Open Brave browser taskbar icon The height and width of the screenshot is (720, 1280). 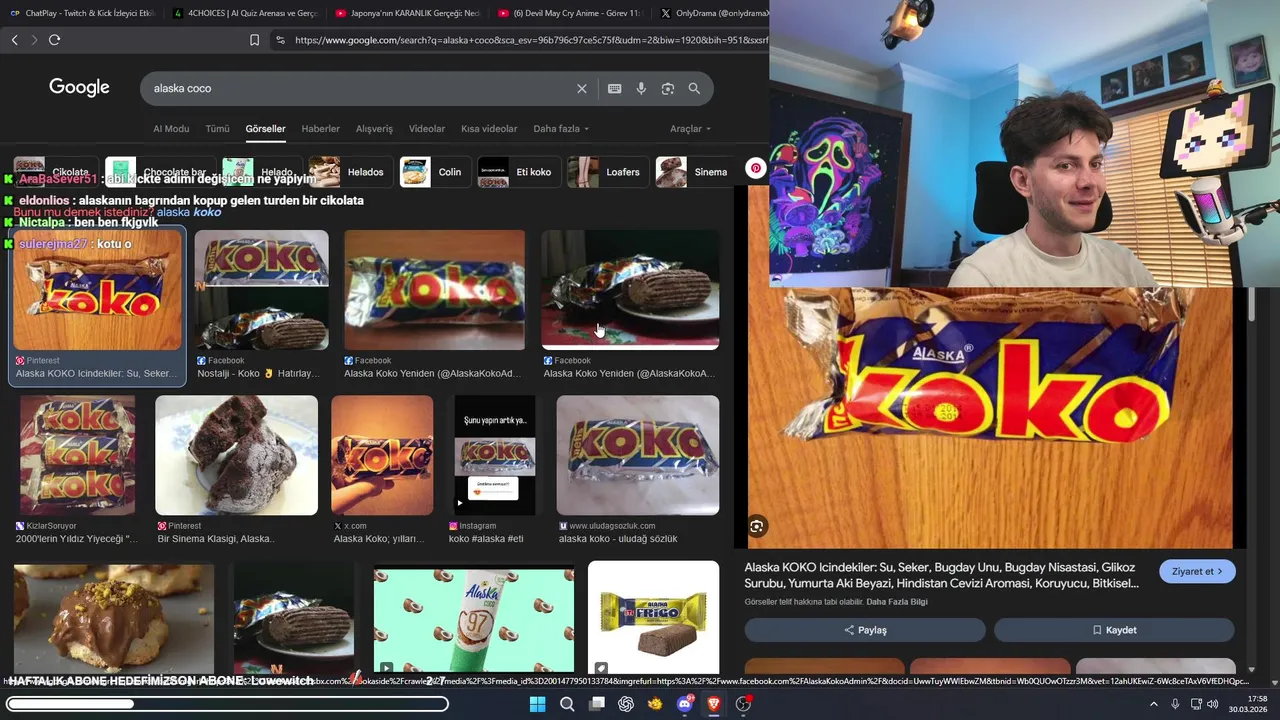tap(714, 704)
